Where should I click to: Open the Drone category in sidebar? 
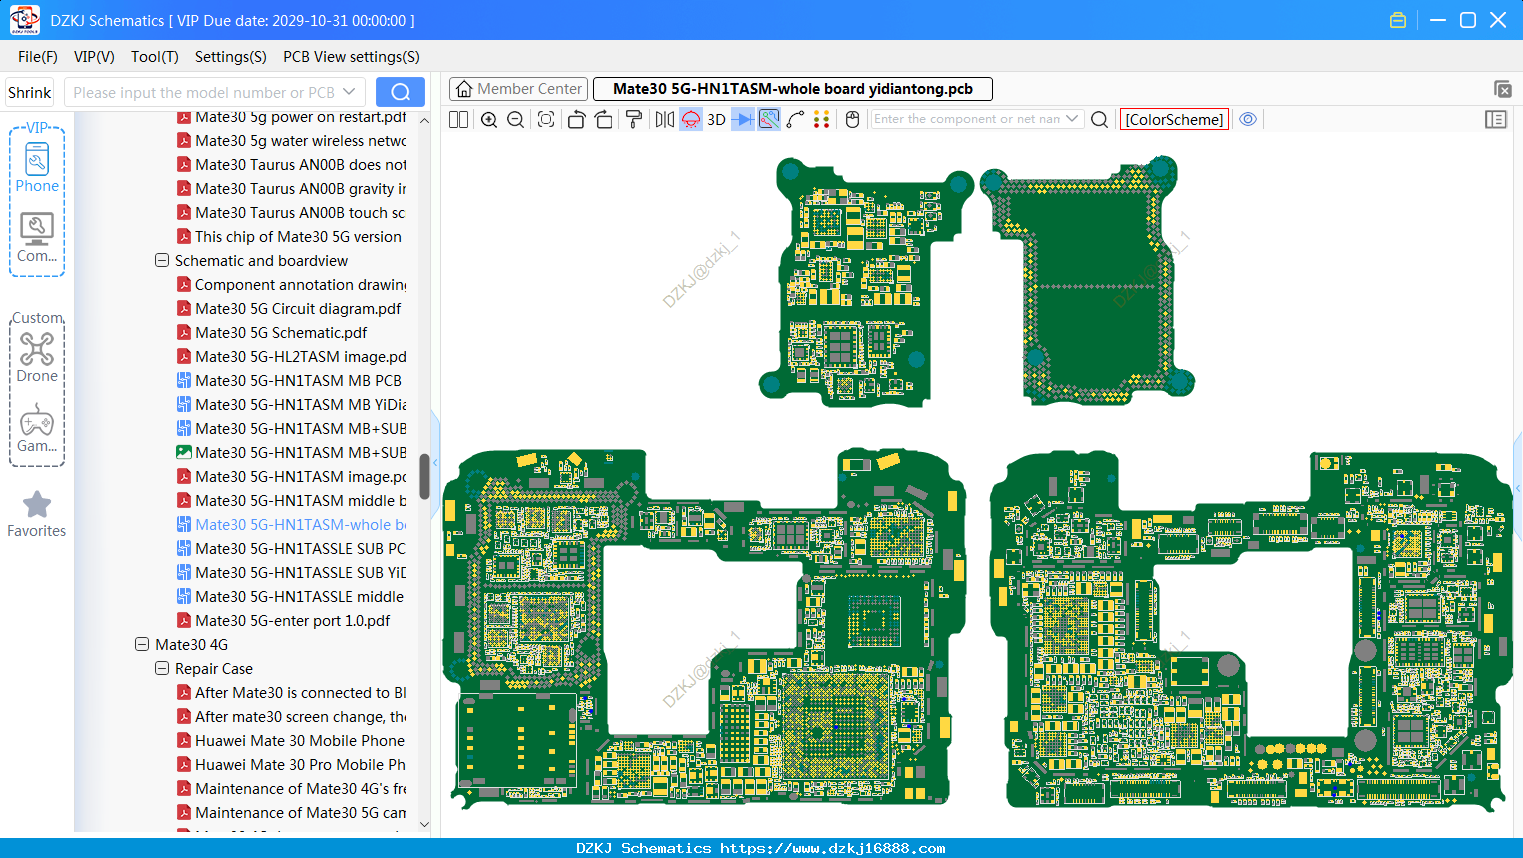click(x=37, y=358)
